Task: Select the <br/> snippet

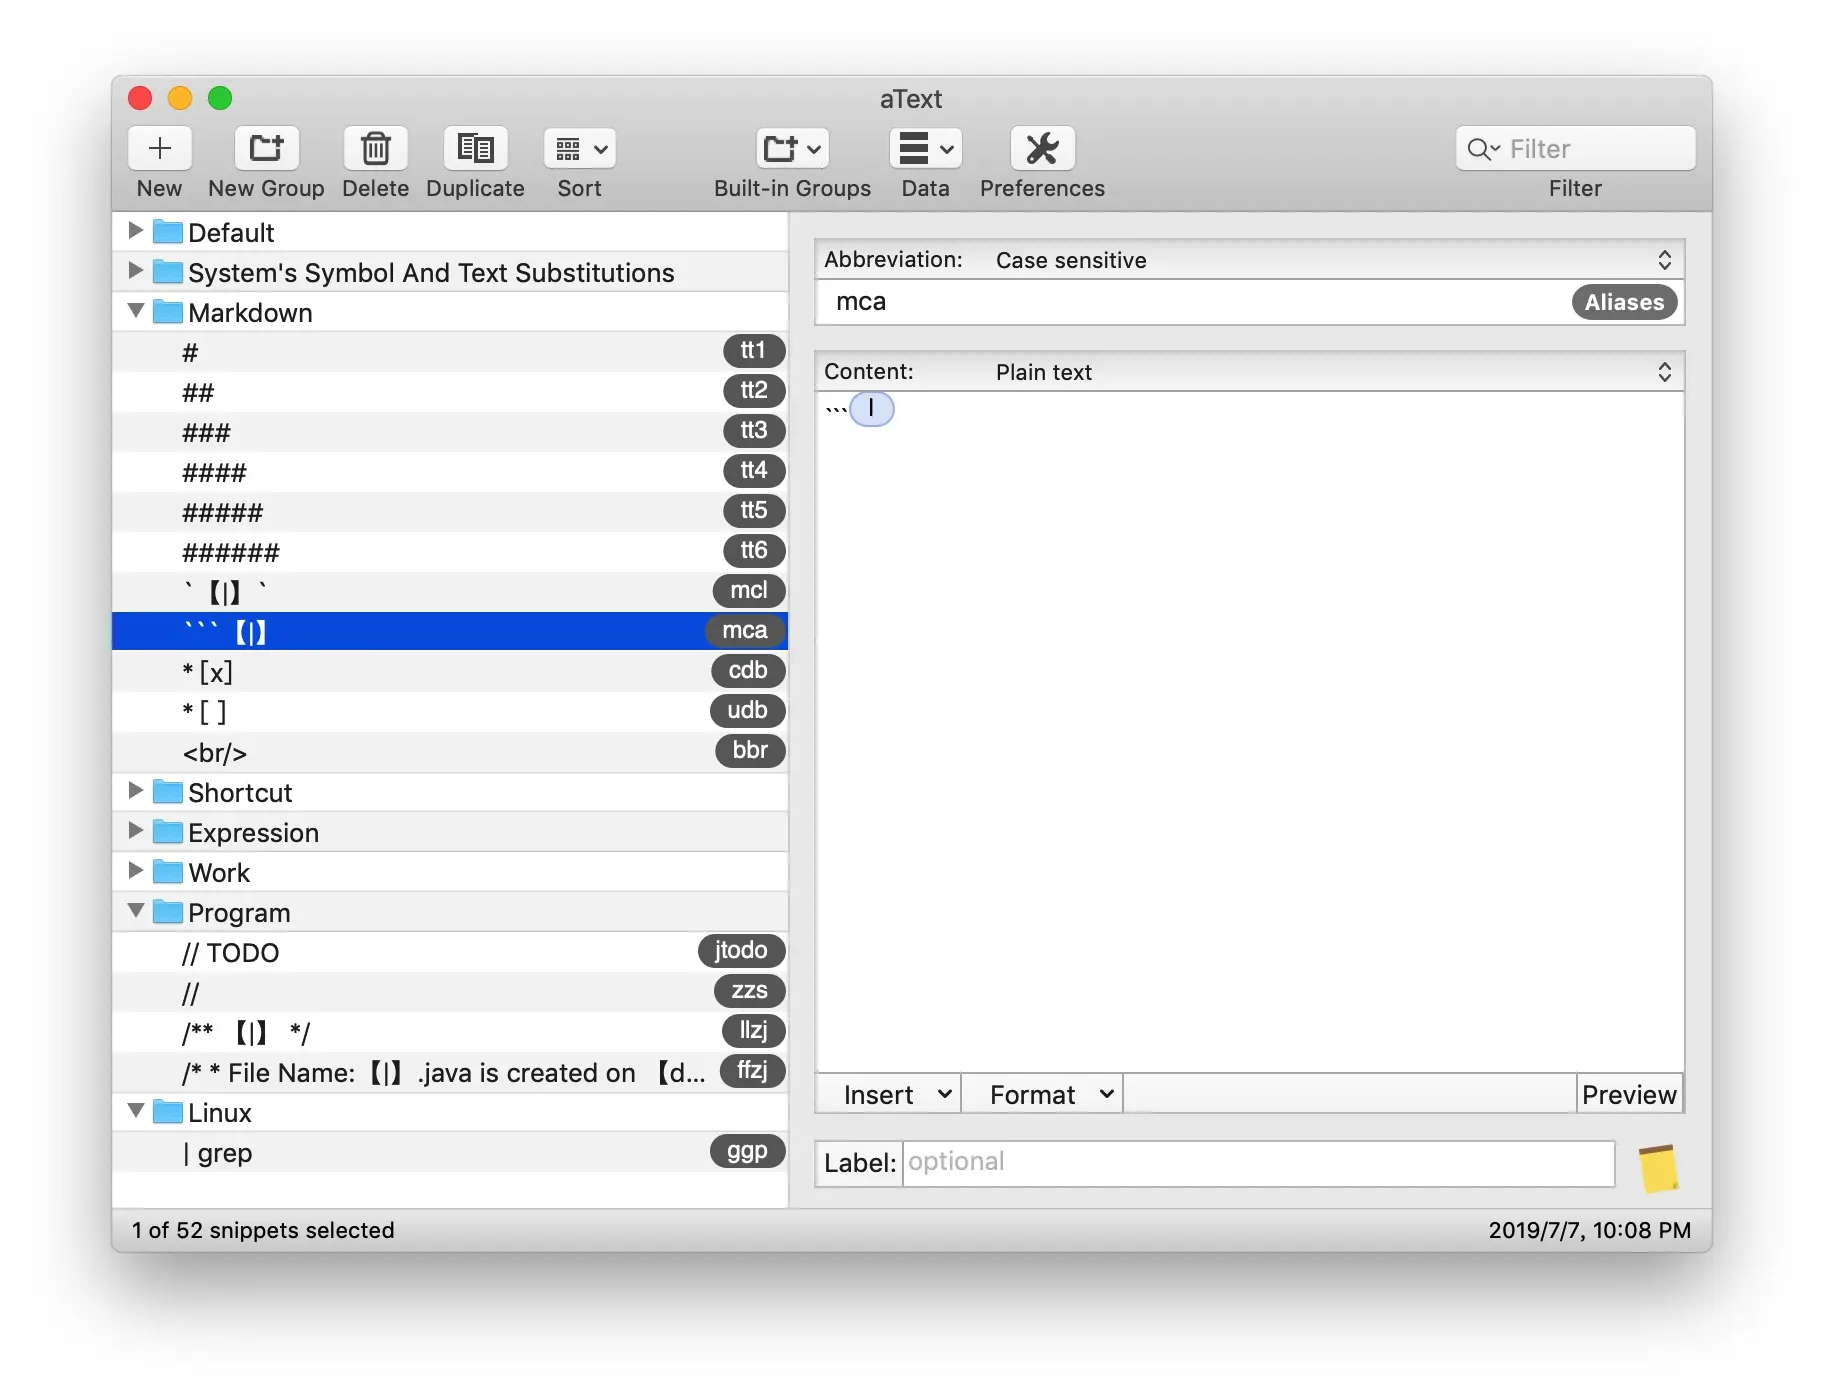Action: 450,752
